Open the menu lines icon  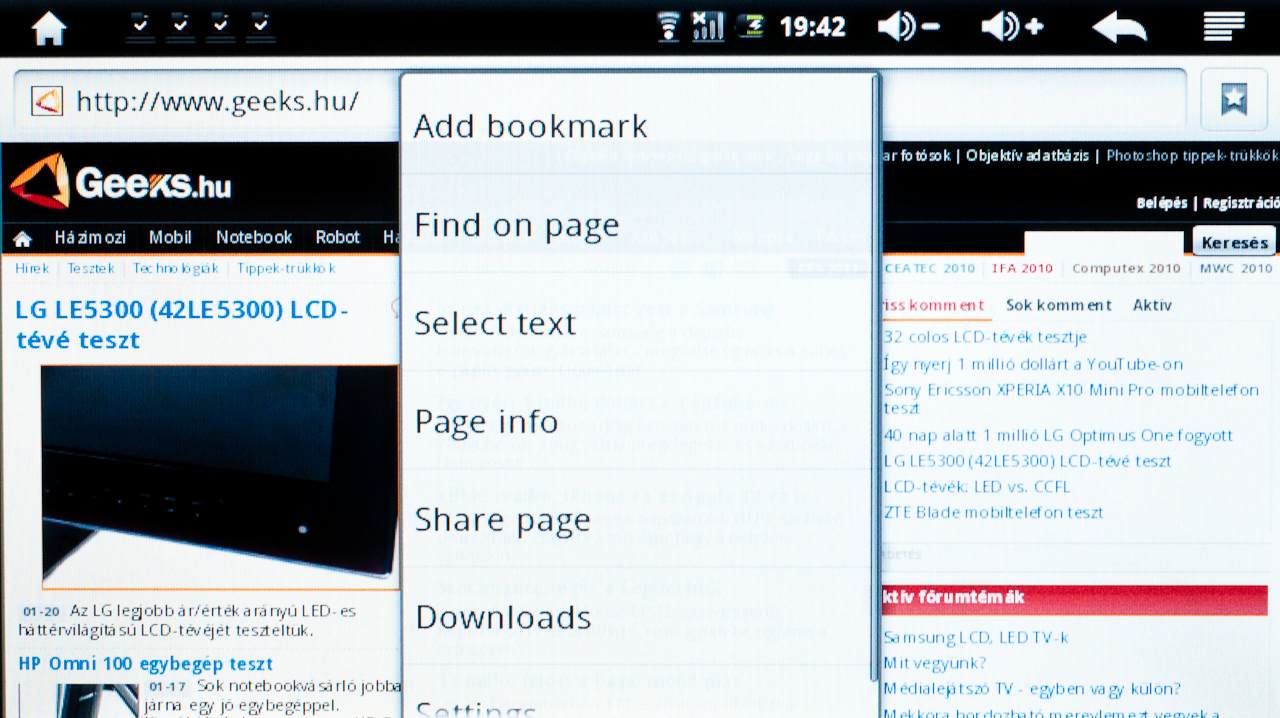pyautogui.click(x=1223, y=27)
